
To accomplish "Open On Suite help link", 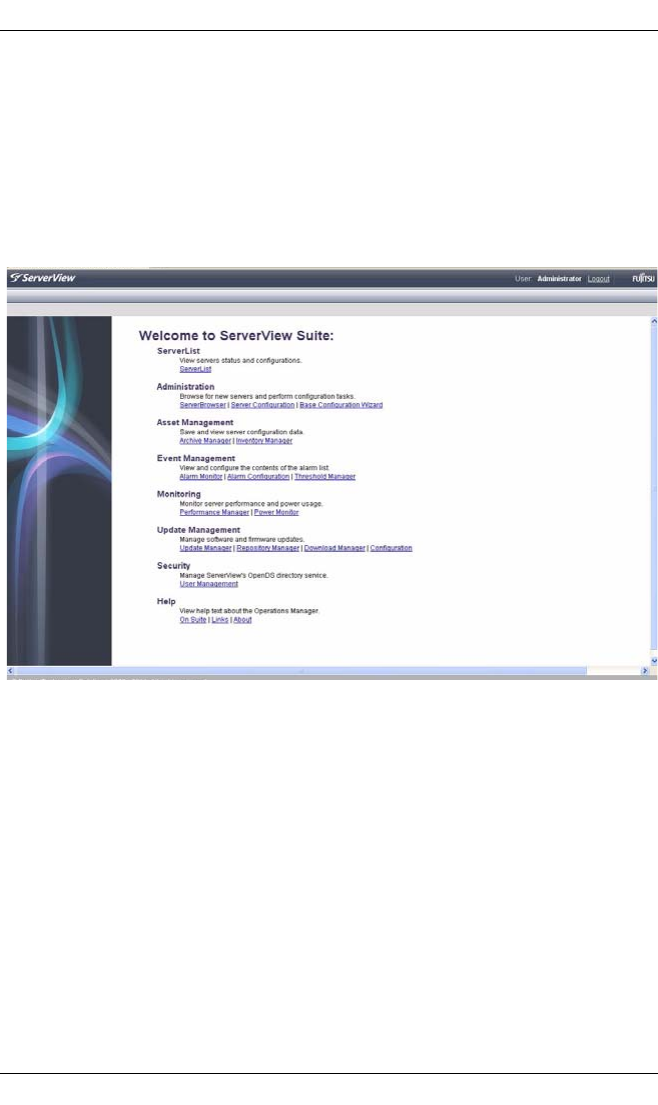I will pyautogui.click(x=193, y=620).
